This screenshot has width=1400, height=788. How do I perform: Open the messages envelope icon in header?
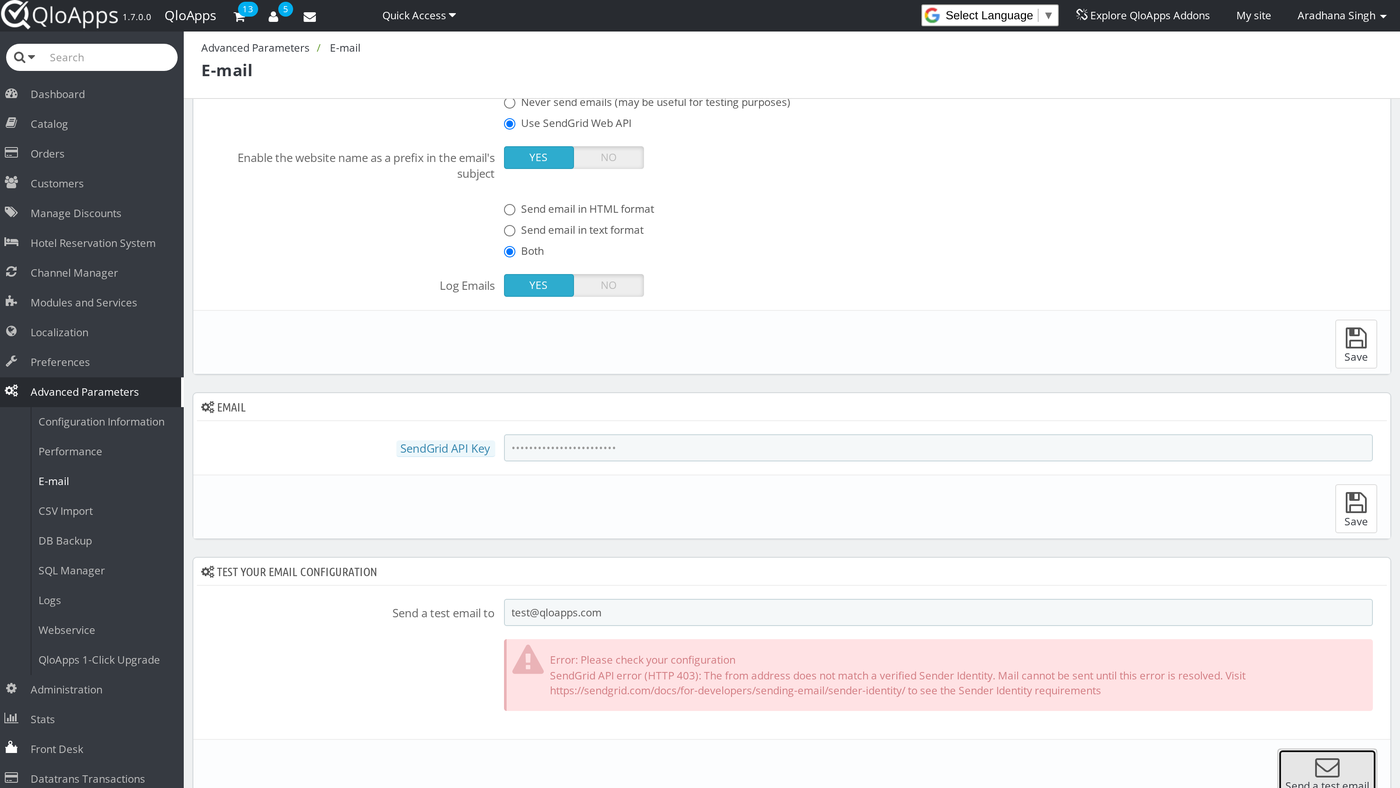coord(310,16)
